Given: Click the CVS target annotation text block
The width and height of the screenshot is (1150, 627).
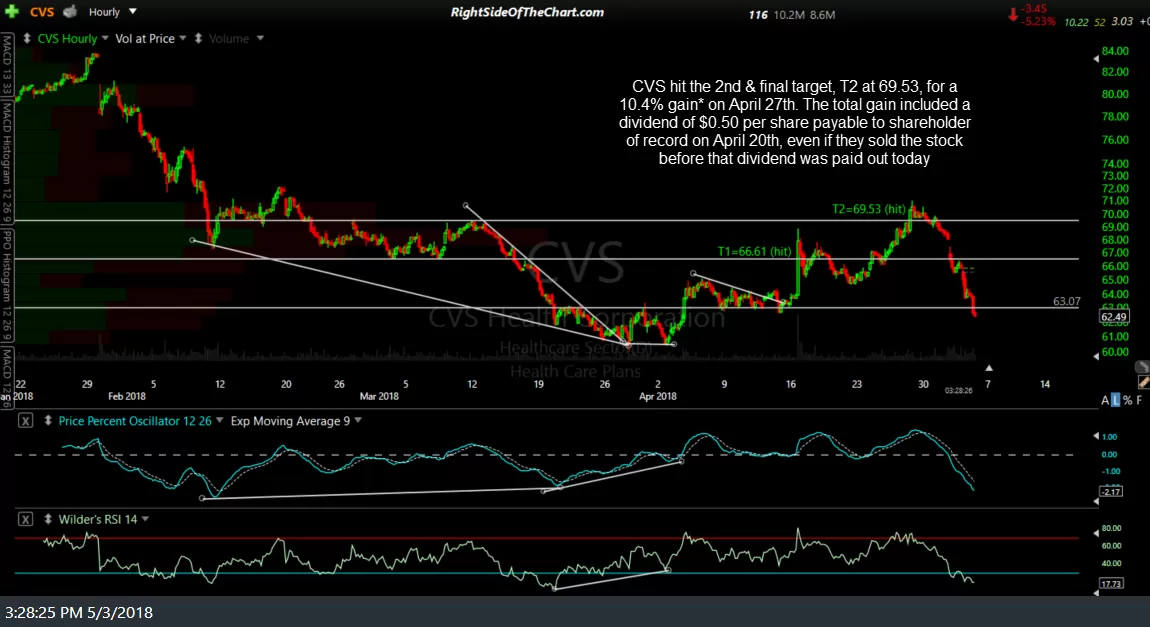Looking at the screenshot, I should pos(794,122).
